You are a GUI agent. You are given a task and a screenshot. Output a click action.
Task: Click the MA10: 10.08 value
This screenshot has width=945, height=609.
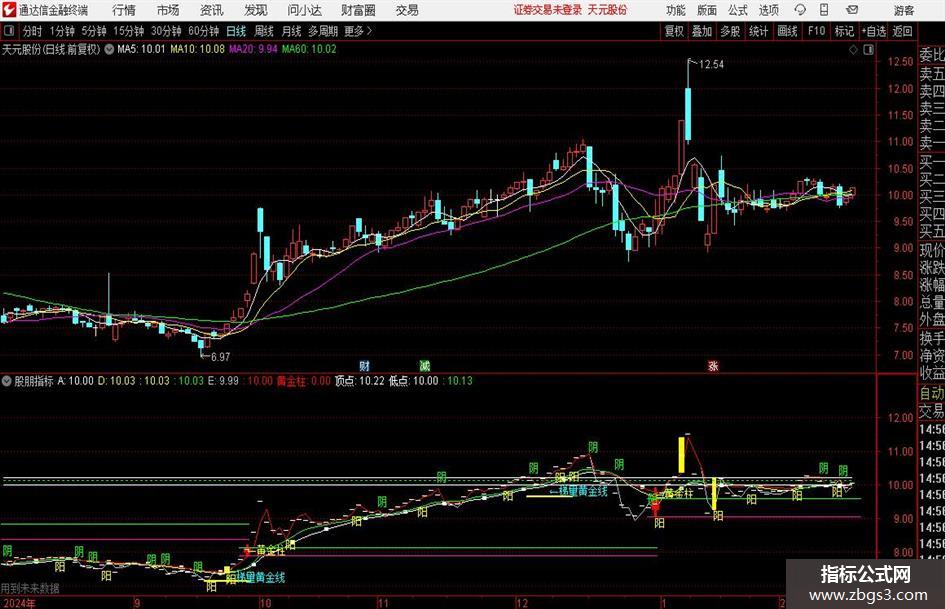pyautogui.click(x=198, y=49)
